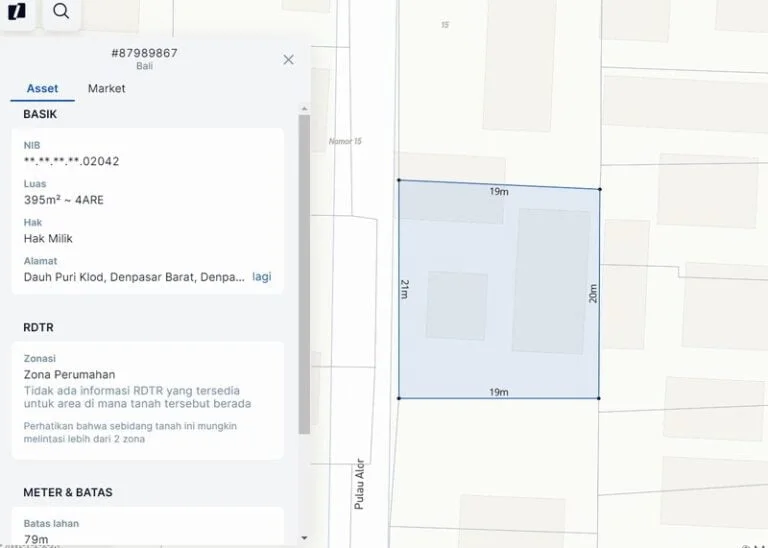This screenshot has height=548, width=768.
Task: Click the parcel ID #87989867 heading
Action: pos(144,53)
